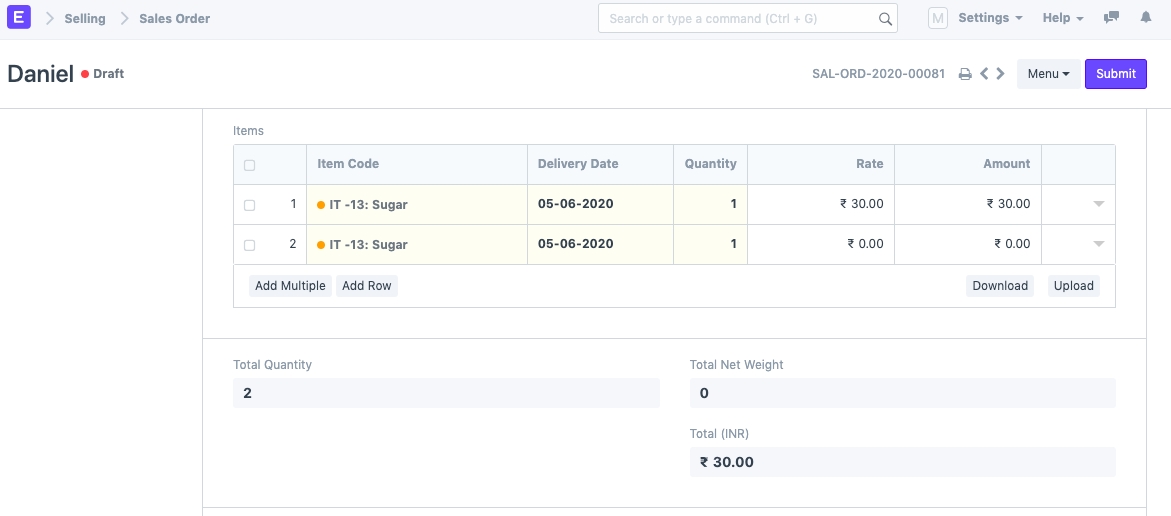Open the chat messages icon
The image size is (1171, 516).
1111,18
